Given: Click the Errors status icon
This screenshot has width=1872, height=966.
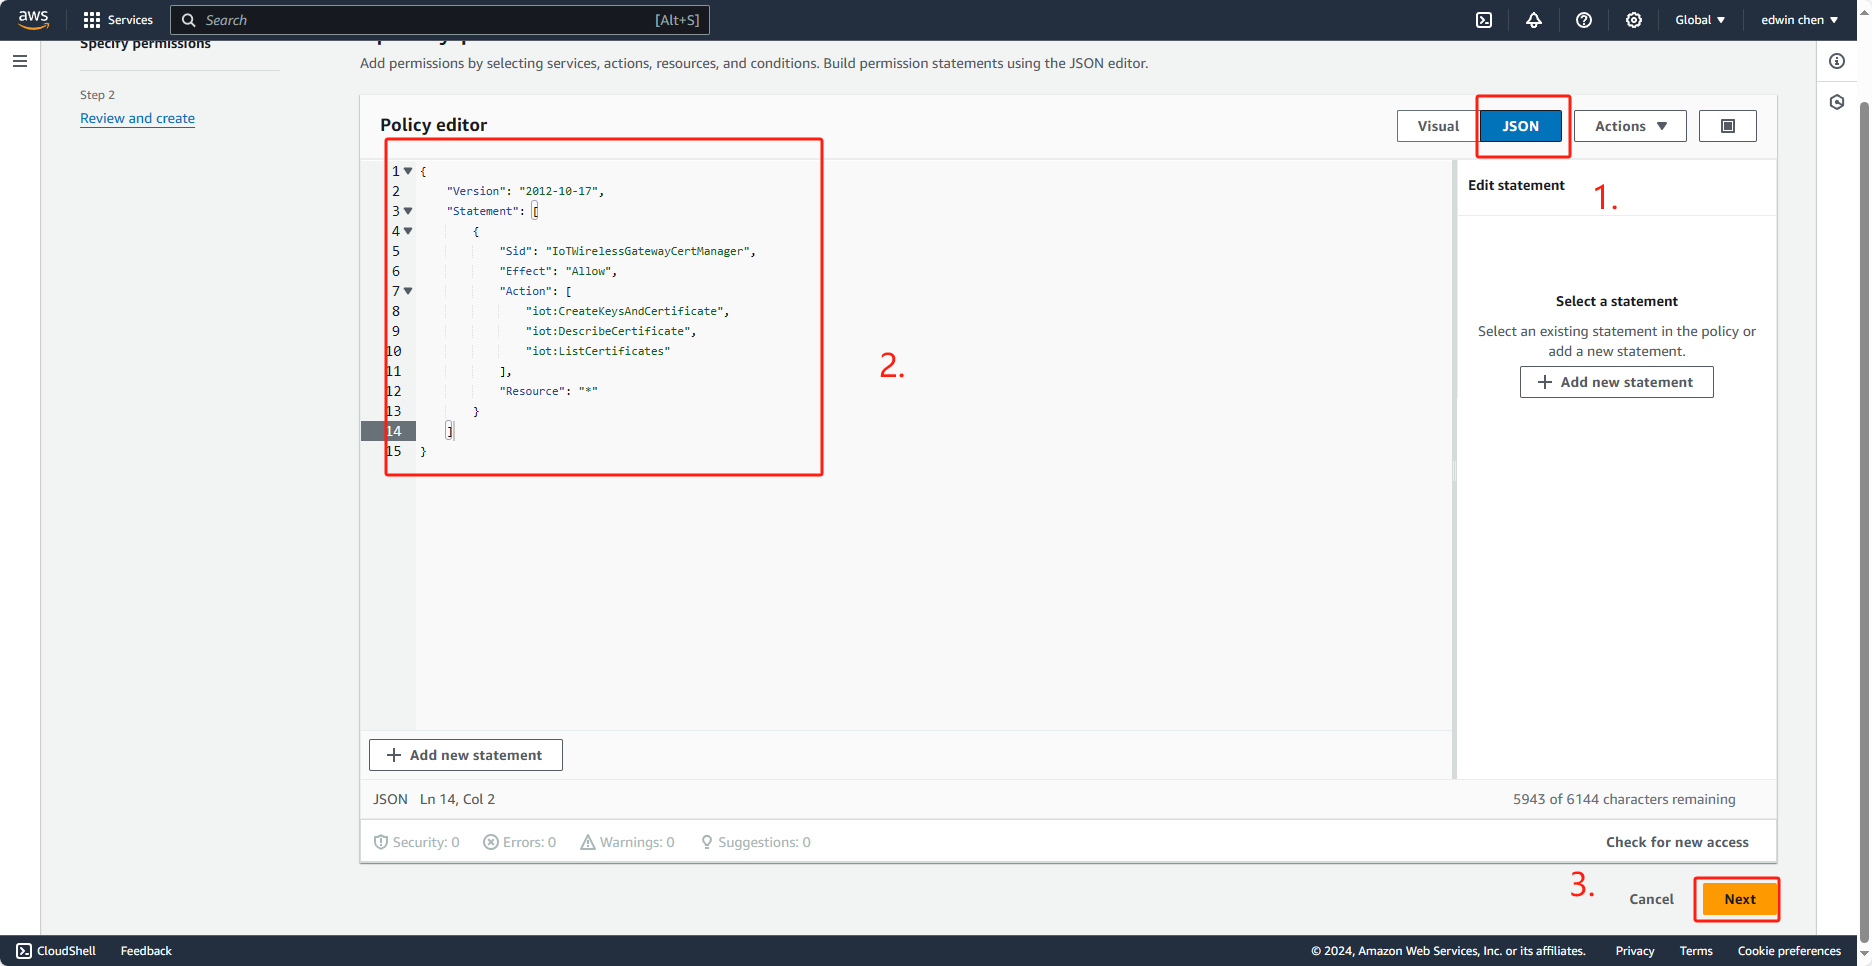Looking at the screenshot, I should (491, 842).
